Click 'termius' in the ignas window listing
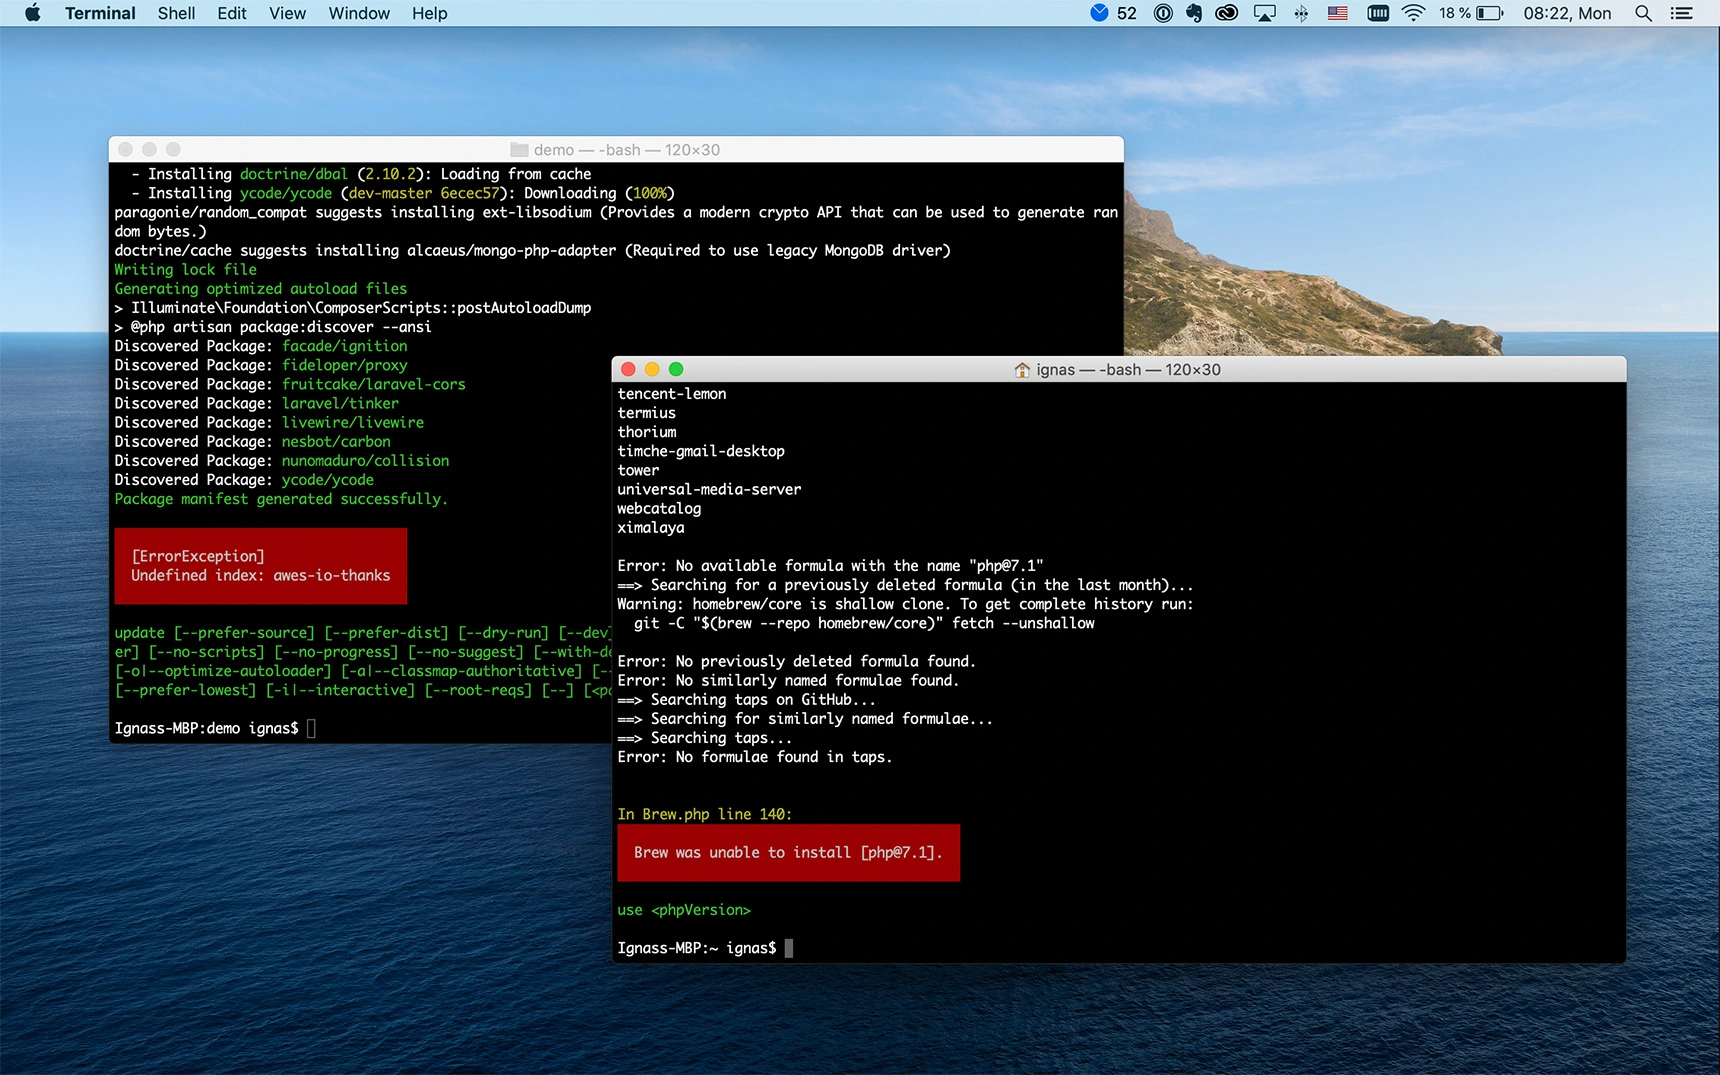The height and width of the screenshot is (1075, 1720). click(x=646, y=413)
